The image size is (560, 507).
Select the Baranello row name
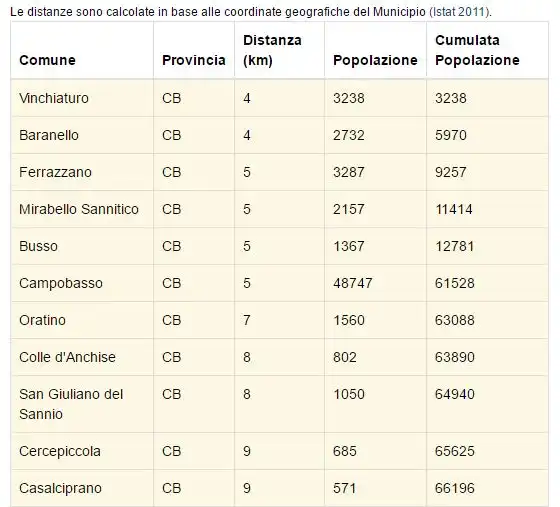[x=49, y=135]
